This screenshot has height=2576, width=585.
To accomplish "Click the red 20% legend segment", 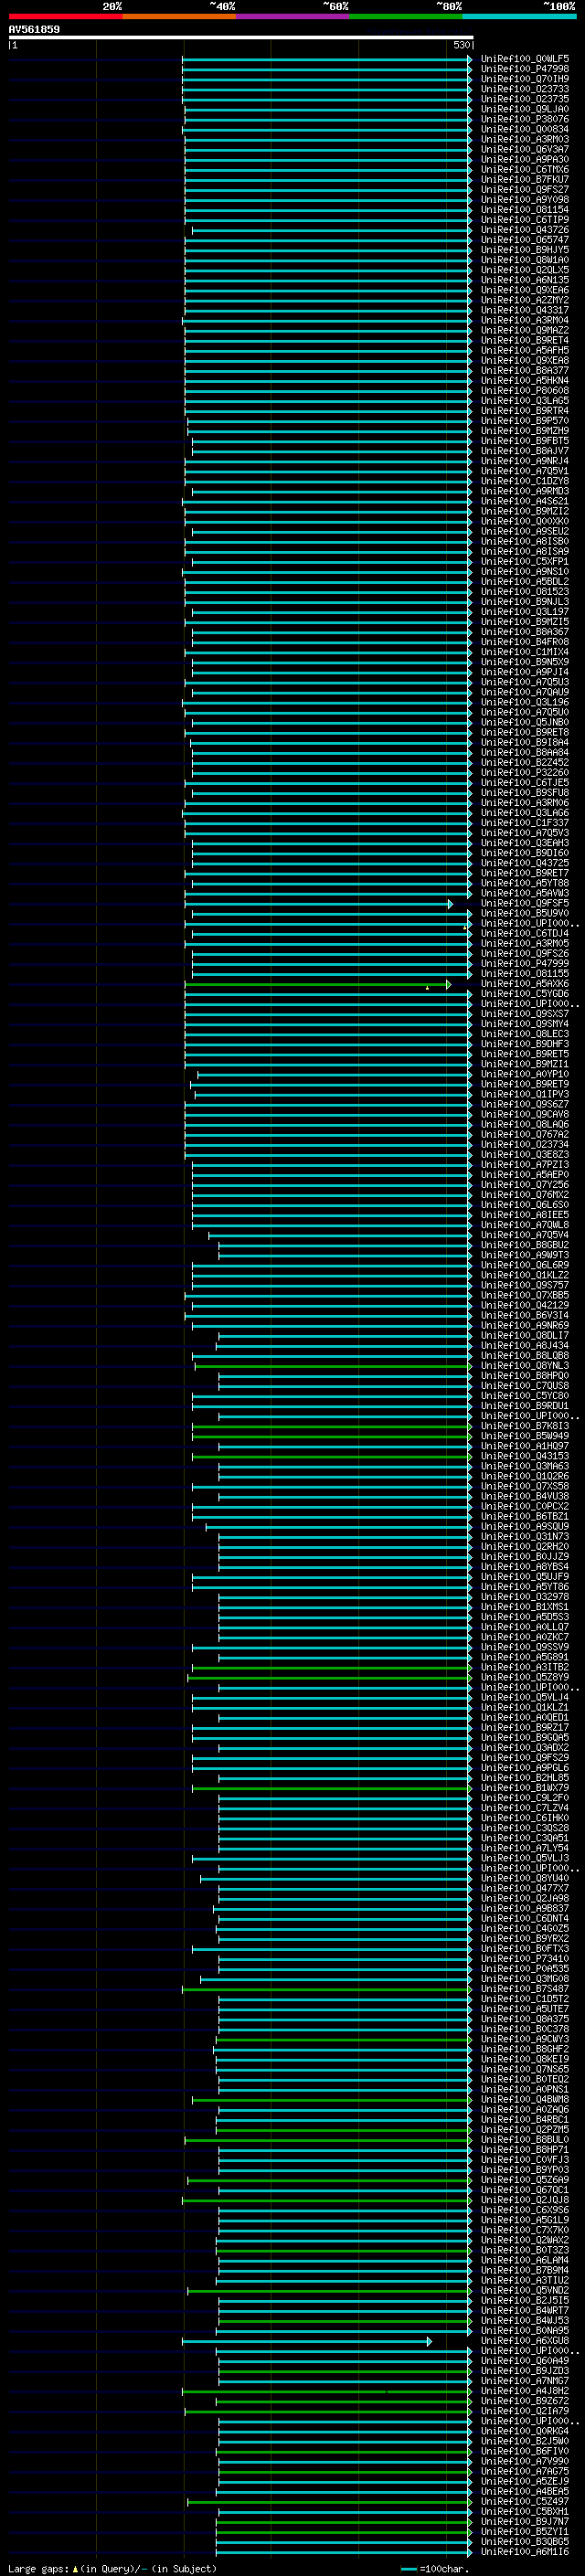I will 65,16.
